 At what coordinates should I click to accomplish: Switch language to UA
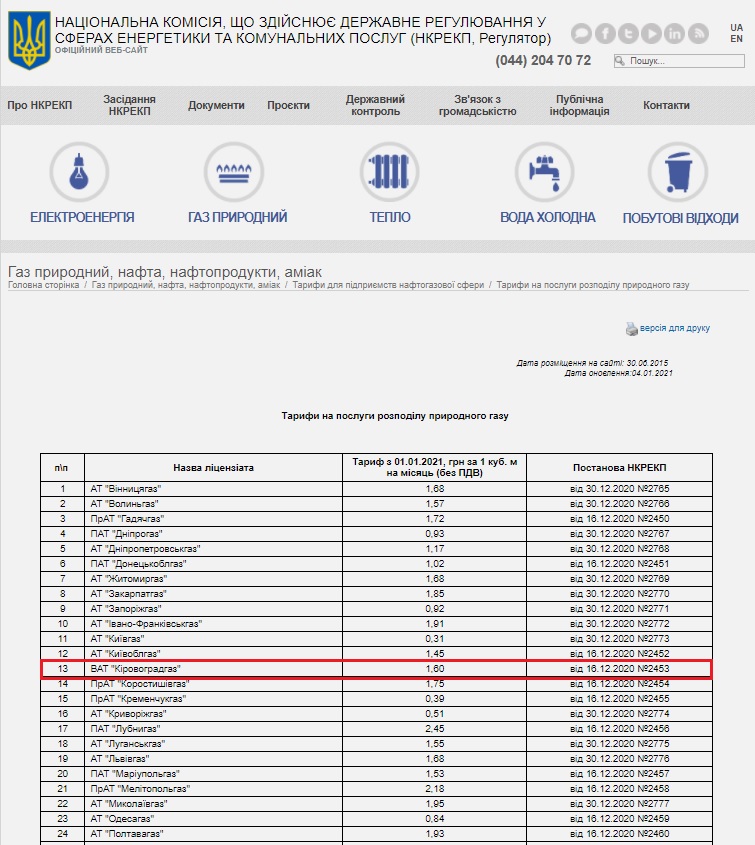(737, 27)
